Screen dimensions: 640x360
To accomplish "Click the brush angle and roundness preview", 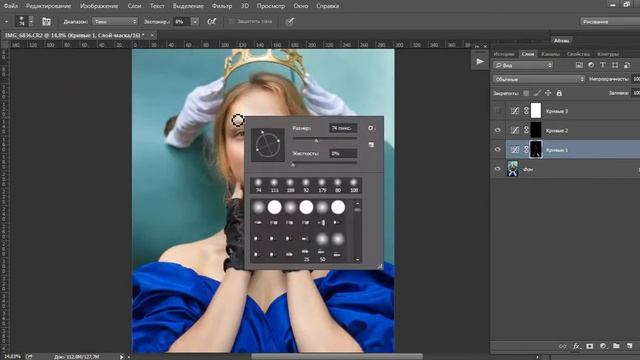I will [268, 145].
